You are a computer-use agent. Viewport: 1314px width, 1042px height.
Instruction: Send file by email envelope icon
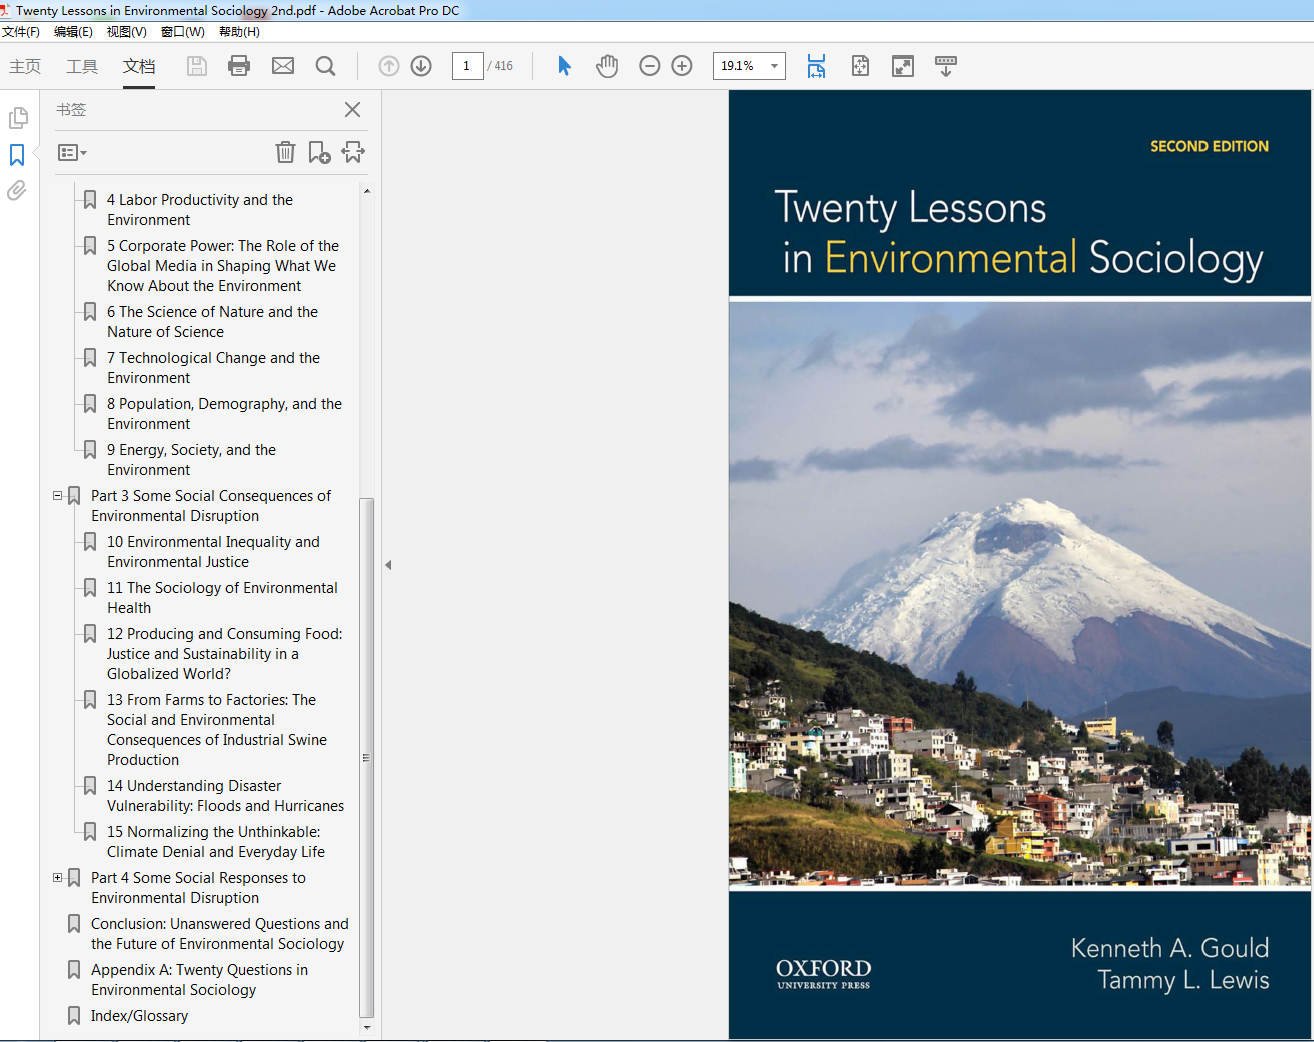click(x=283, y=66)
